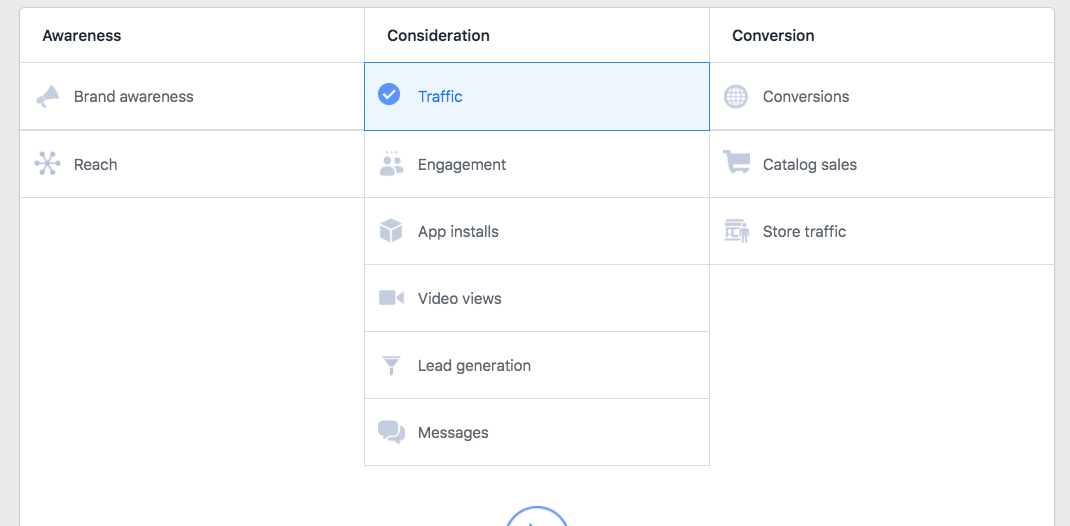This screenshot has height=526, width=1070.
Task: Click the Reach network icon
Action: (x=47, y=165)
